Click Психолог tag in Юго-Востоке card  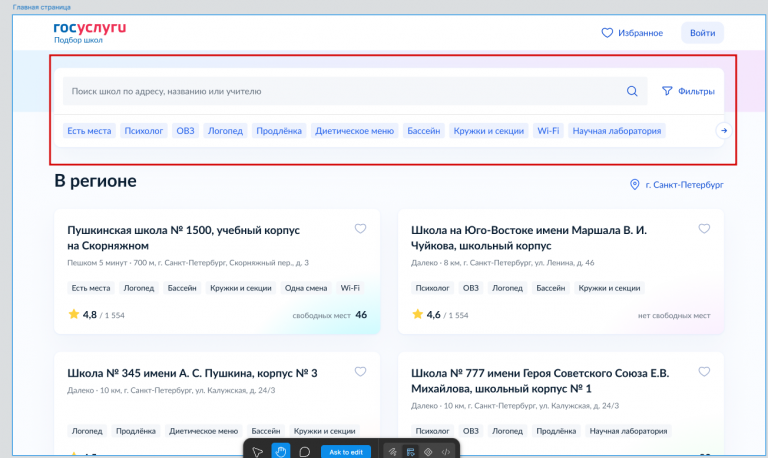coord(432,288)
